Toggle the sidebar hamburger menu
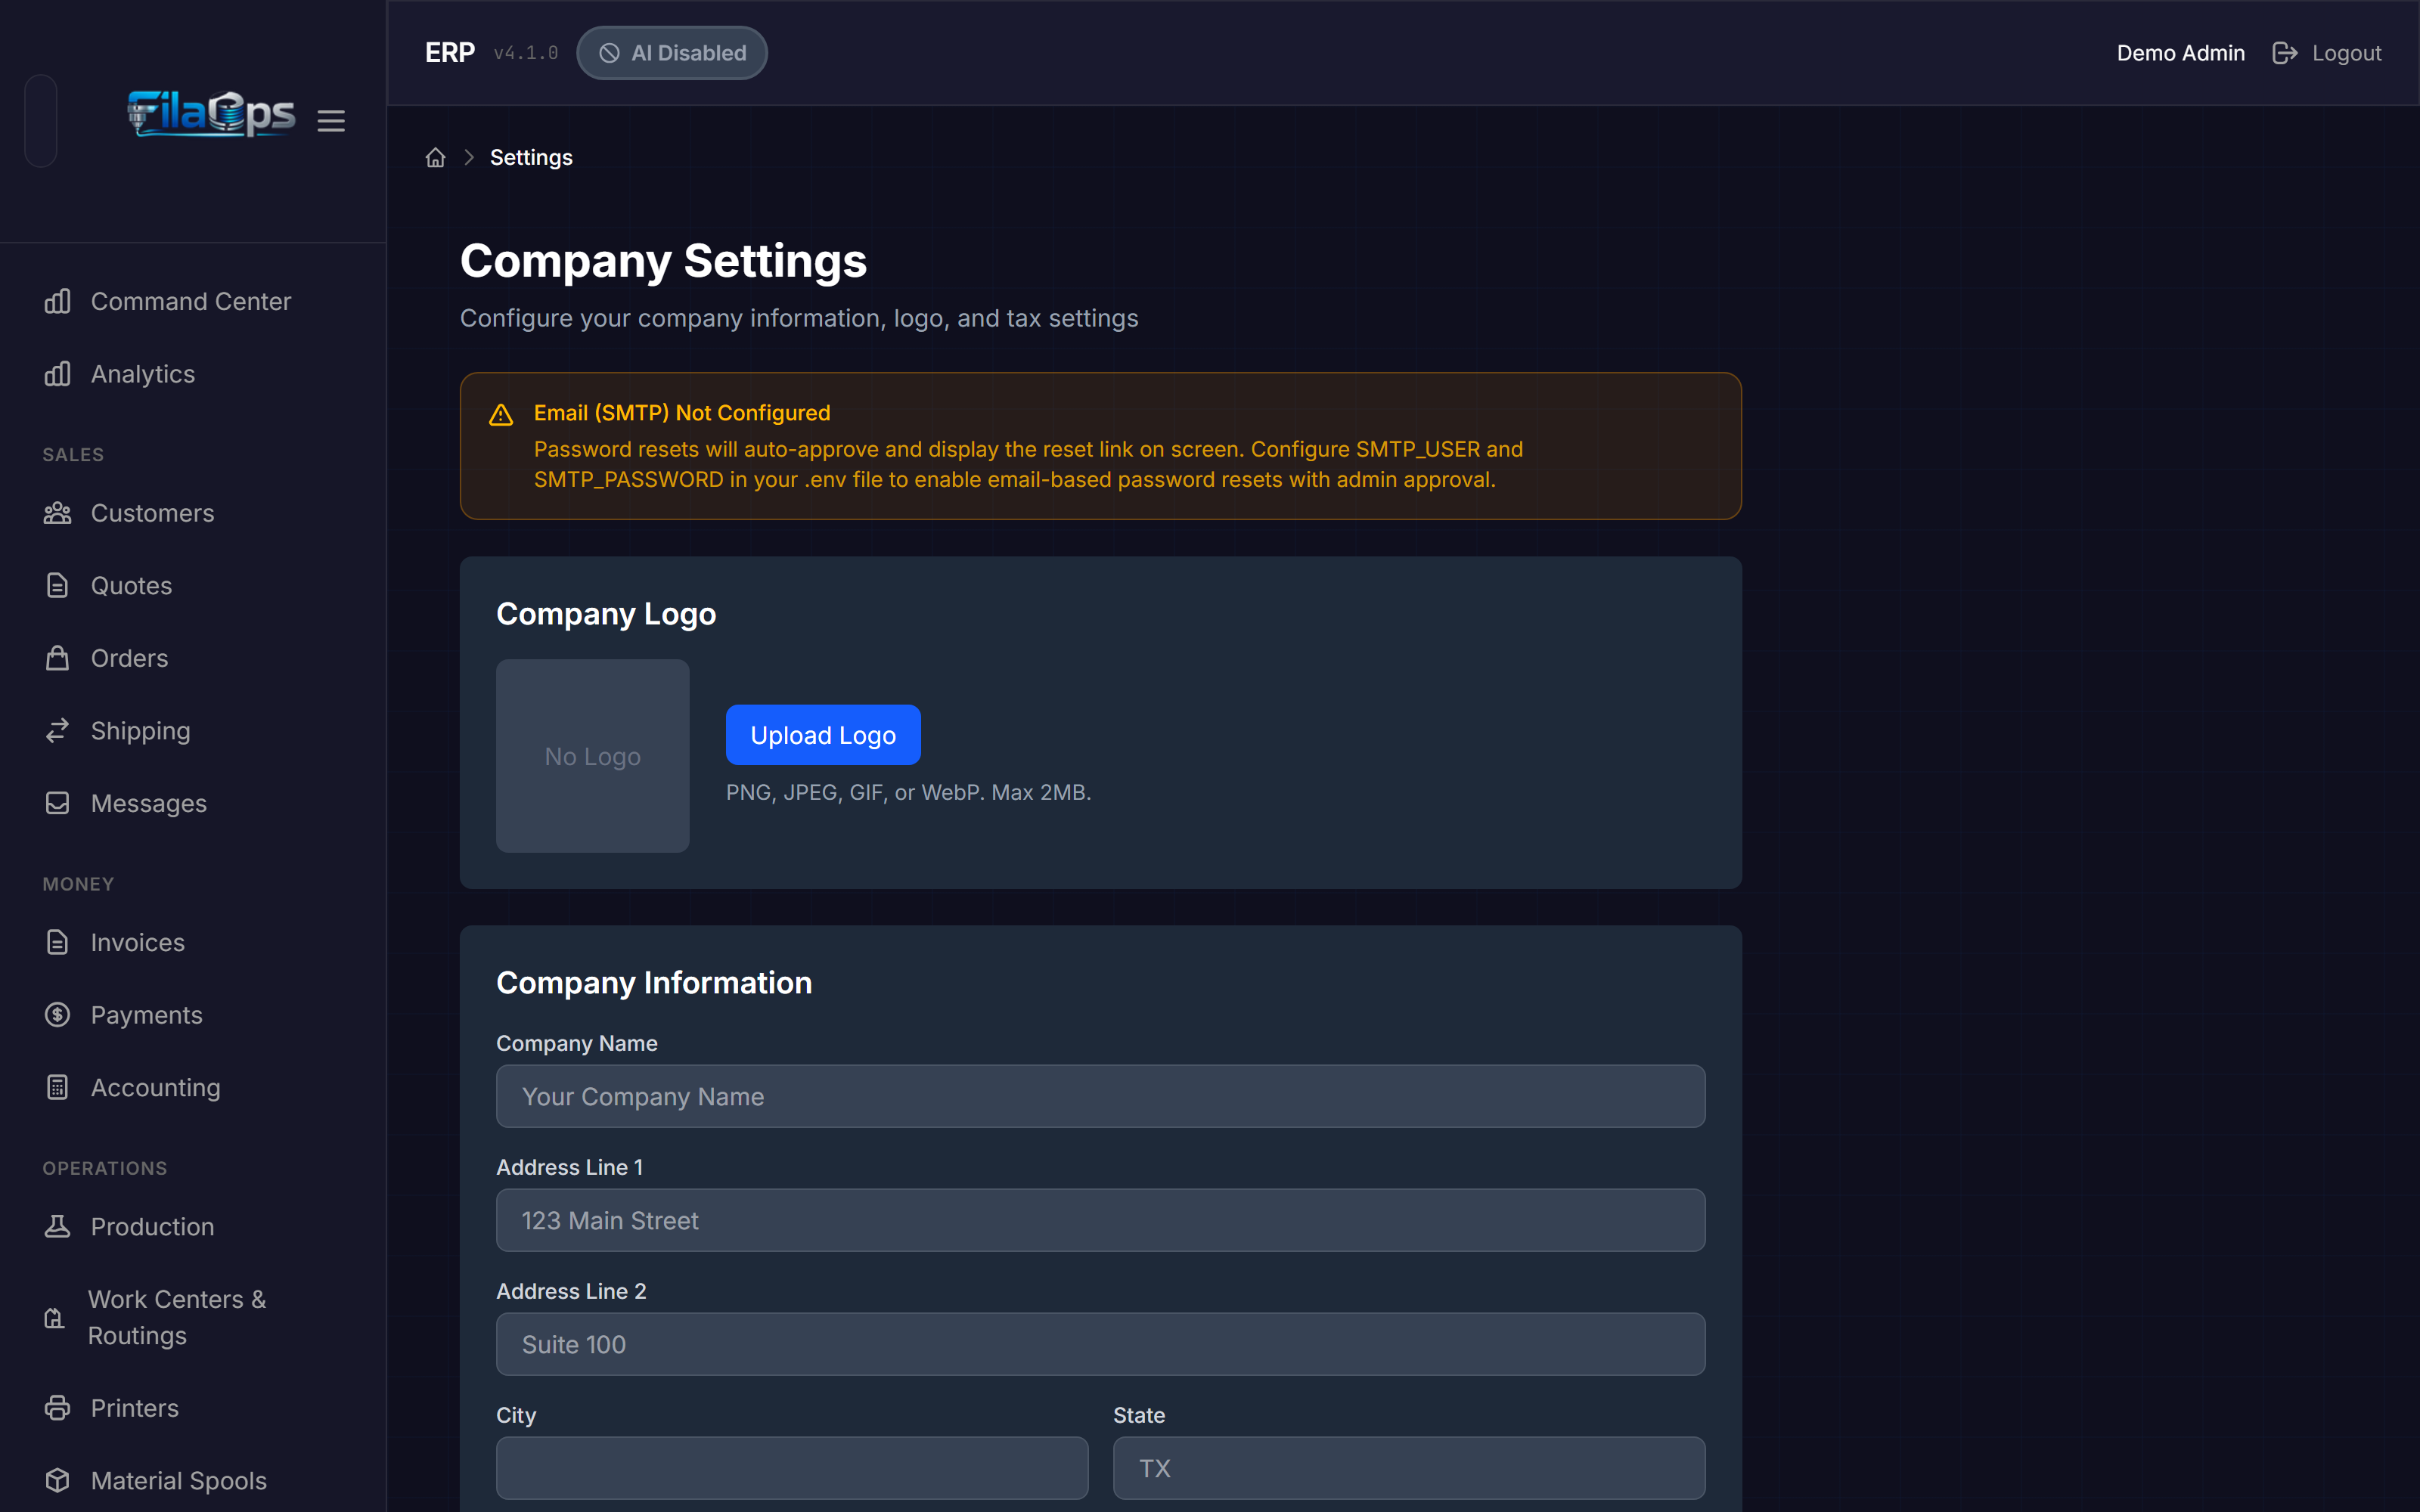This screenshot has width=2420, height=1512. (331, 121)
